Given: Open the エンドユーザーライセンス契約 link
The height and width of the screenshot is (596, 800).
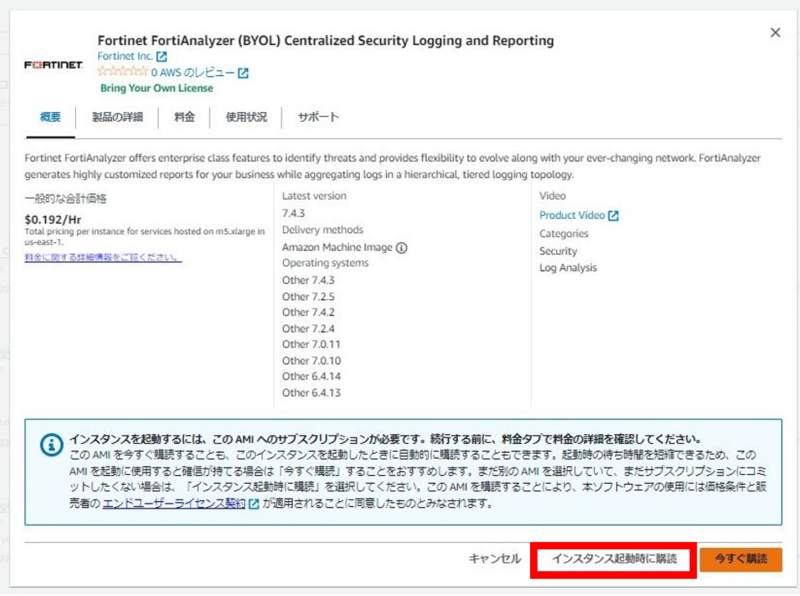Looking at the screenshot, I should (174, 504).
